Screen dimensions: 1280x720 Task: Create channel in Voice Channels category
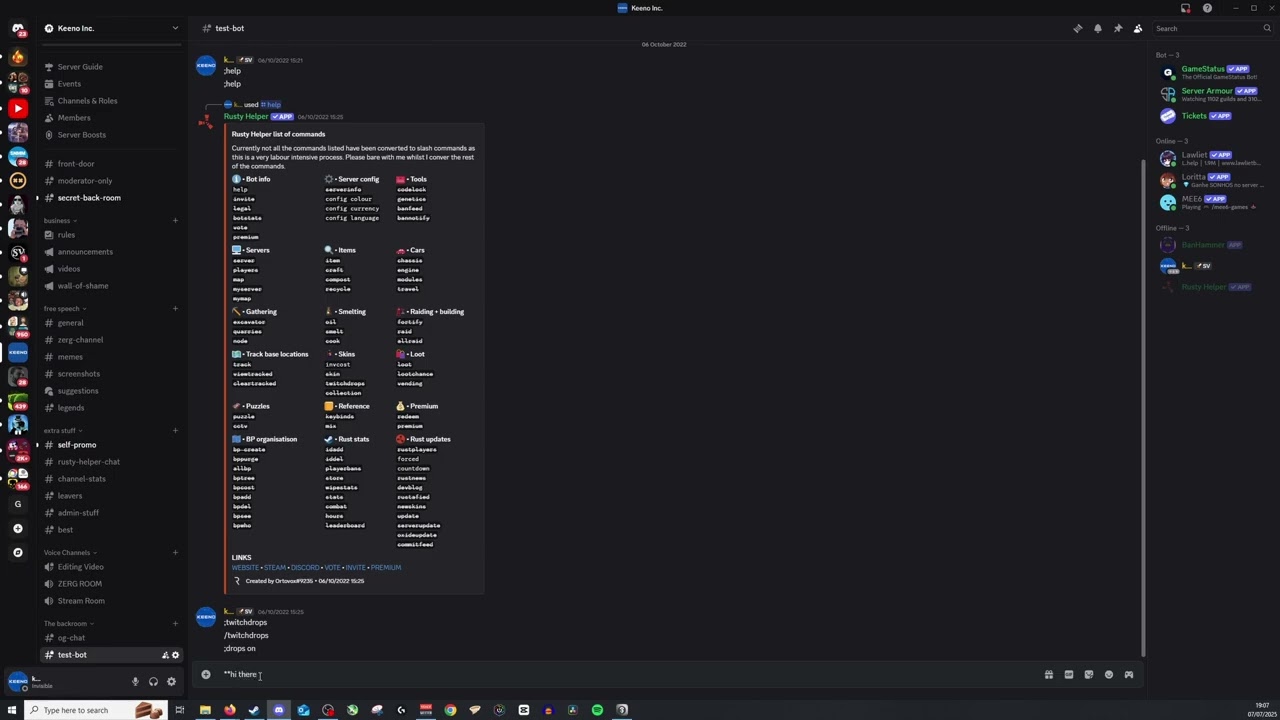(175, 553)
